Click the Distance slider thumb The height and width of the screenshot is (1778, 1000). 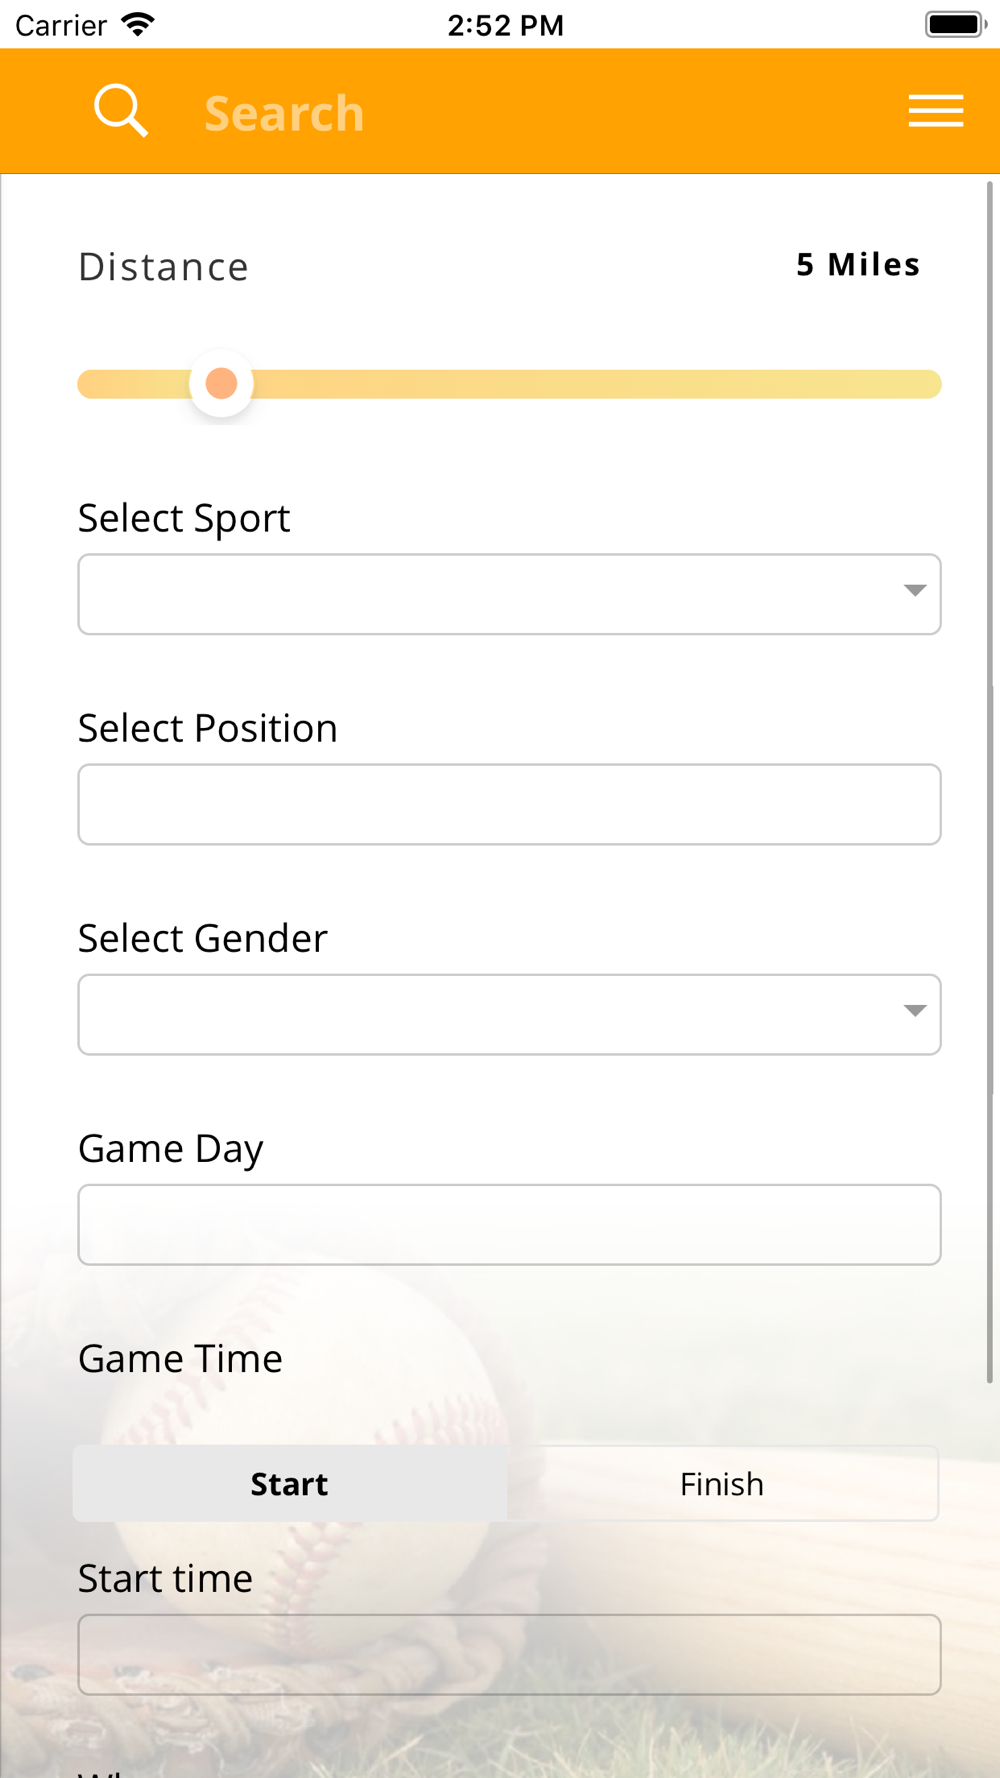(221, 383)
